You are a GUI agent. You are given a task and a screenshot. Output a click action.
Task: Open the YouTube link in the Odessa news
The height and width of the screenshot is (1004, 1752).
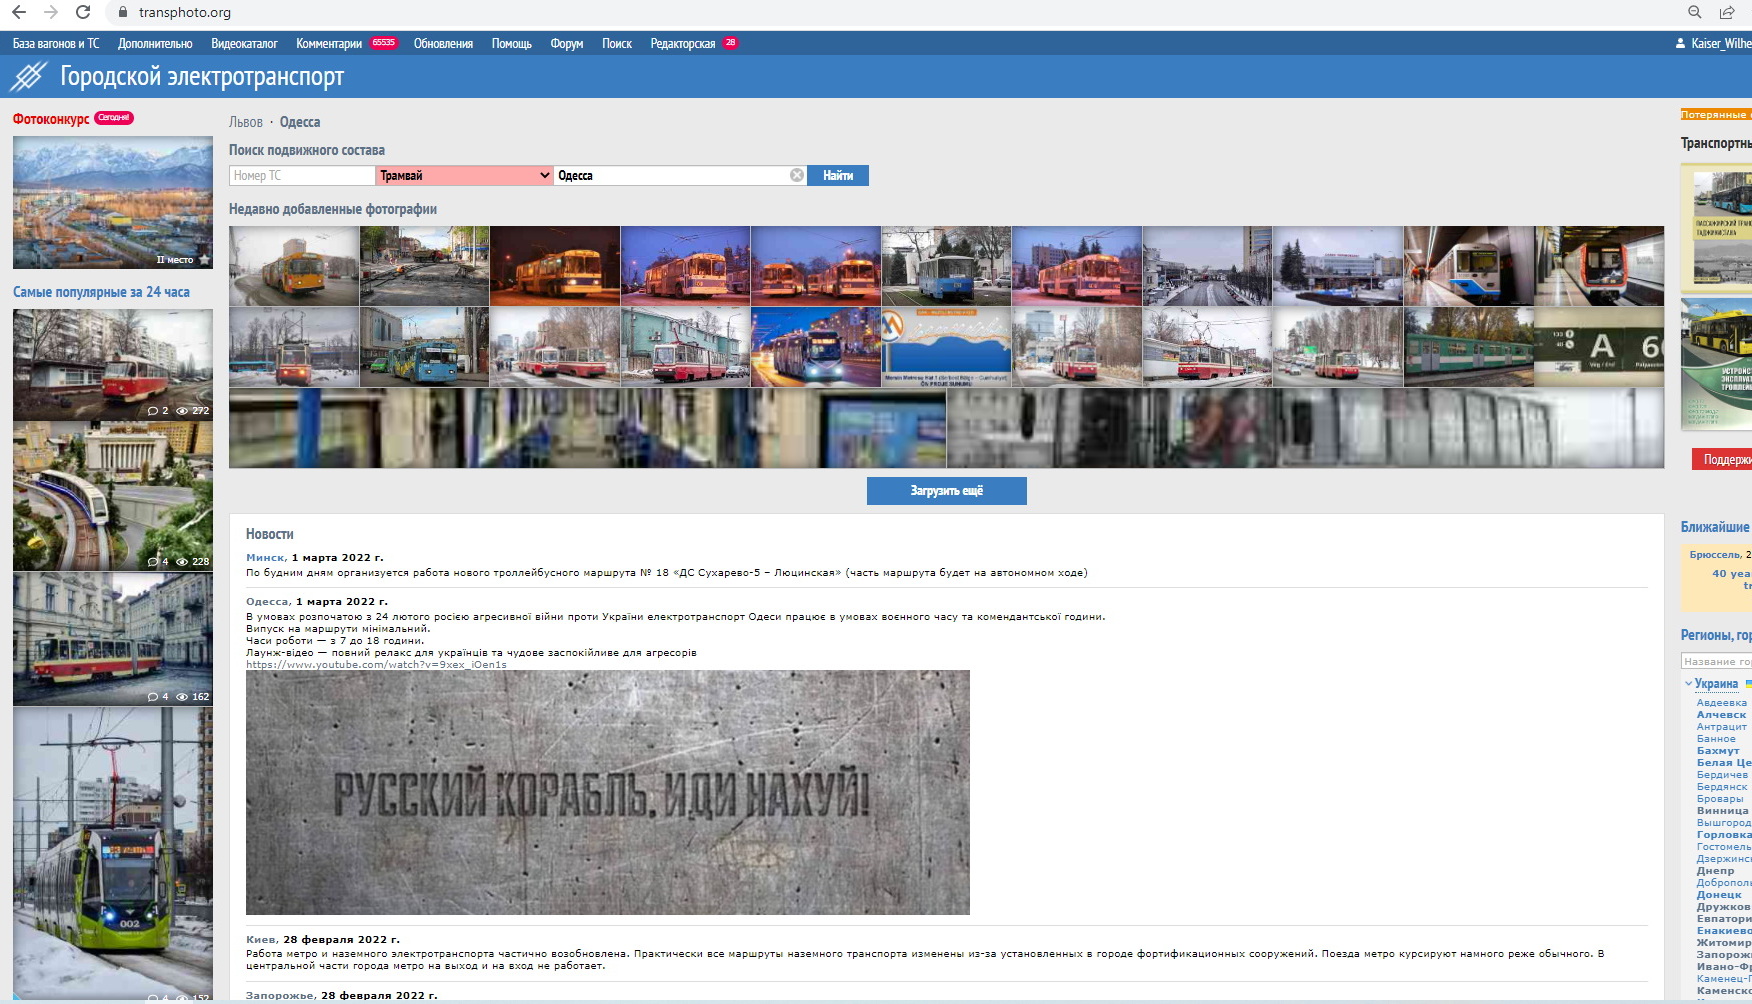(x=376, y=665)
